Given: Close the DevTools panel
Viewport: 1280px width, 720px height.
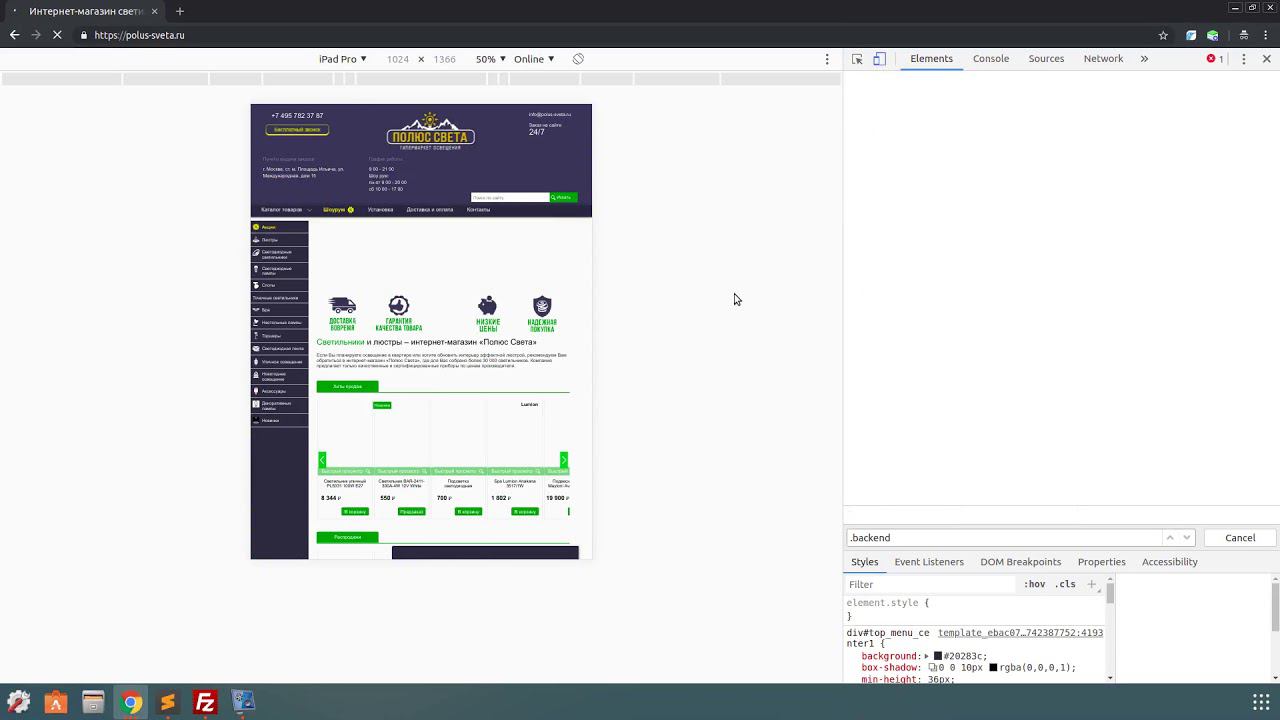Looking at the screenshot, I should point(1266,59).
